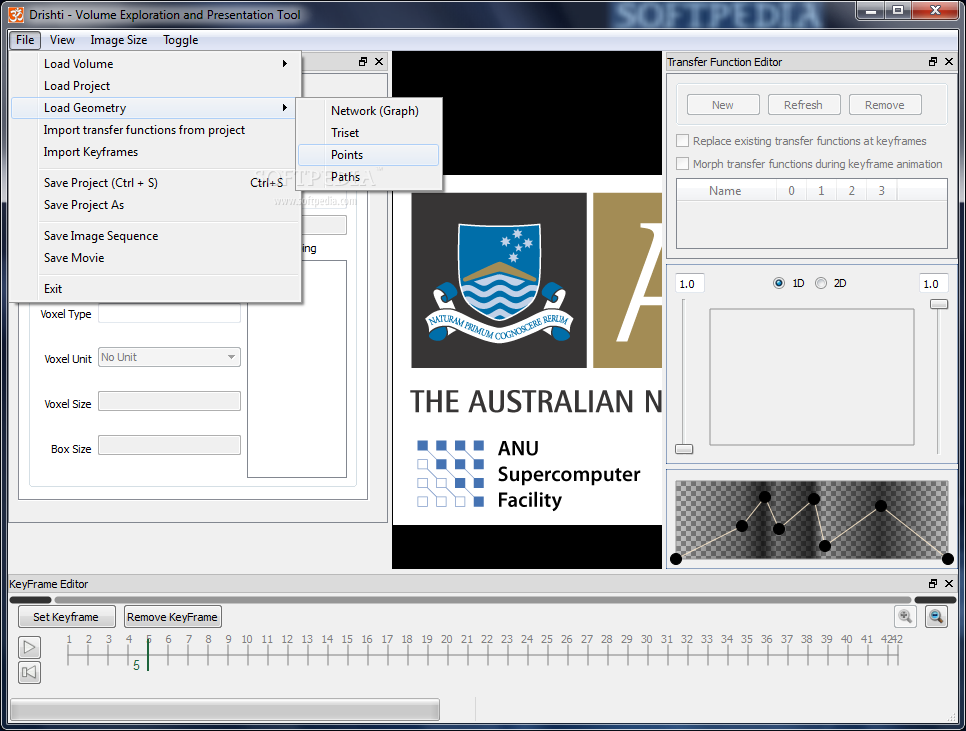Click the right 1.0 value field
Viewport: 966px width, 731px height.
coord(934,284)
